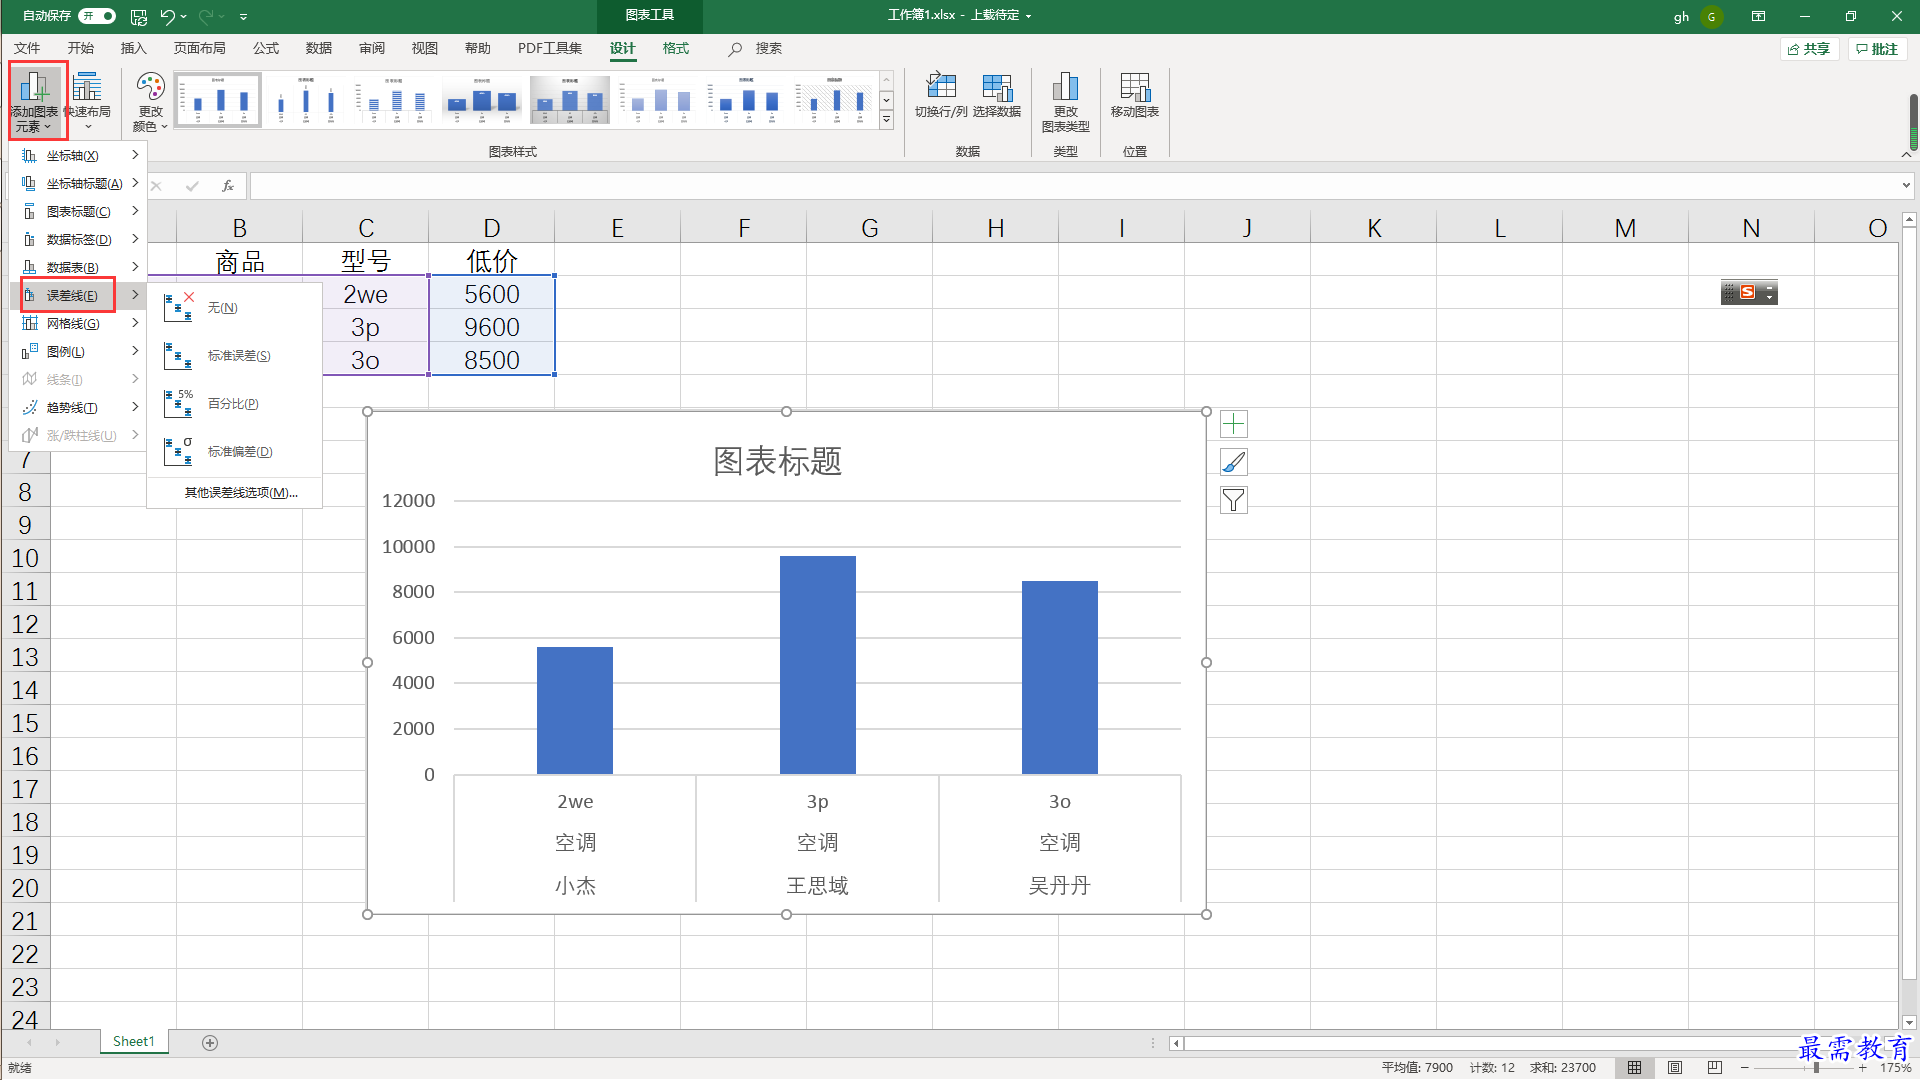Open the File tab
The width and height of the screenshot is (1920, 1080).
tap(27, 49)
